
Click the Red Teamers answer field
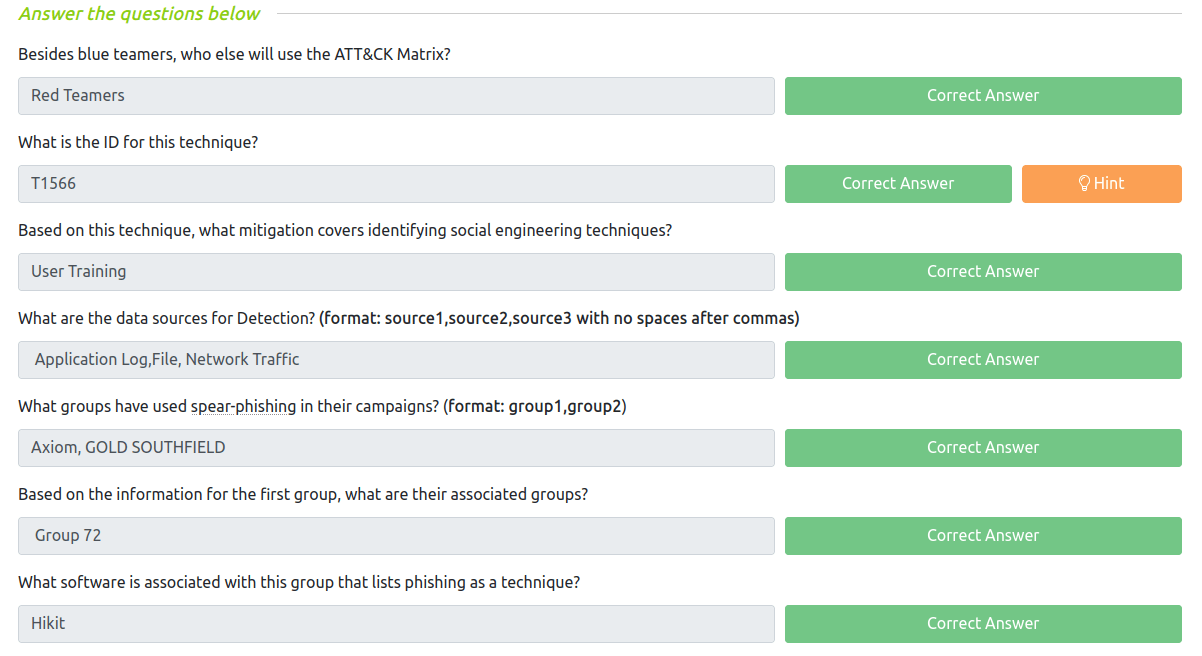coord(396,96)
